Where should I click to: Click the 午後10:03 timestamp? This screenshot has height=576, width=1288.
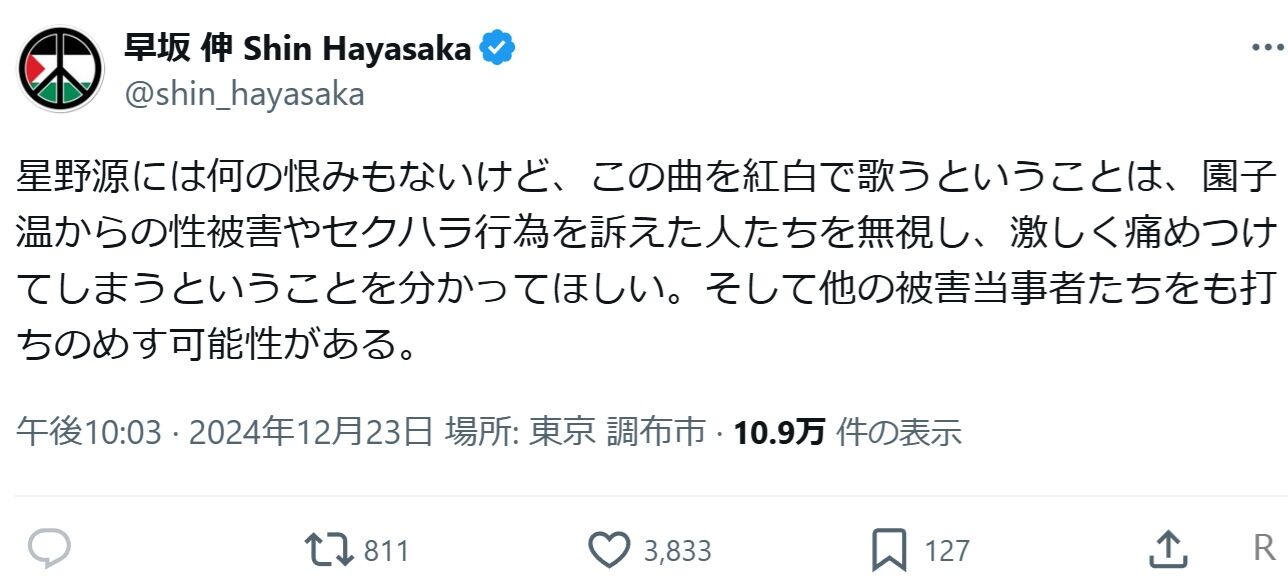tap(88, 431)
